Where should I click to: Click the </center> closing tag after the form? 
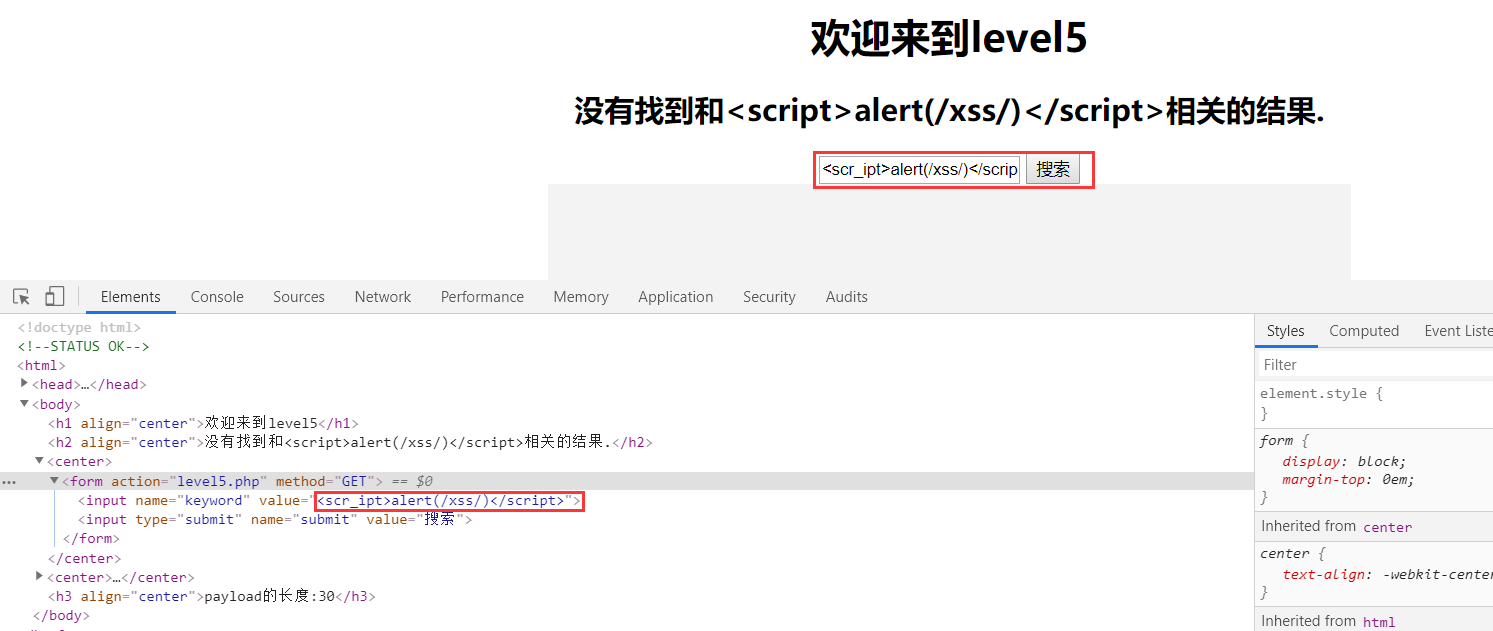84,558
